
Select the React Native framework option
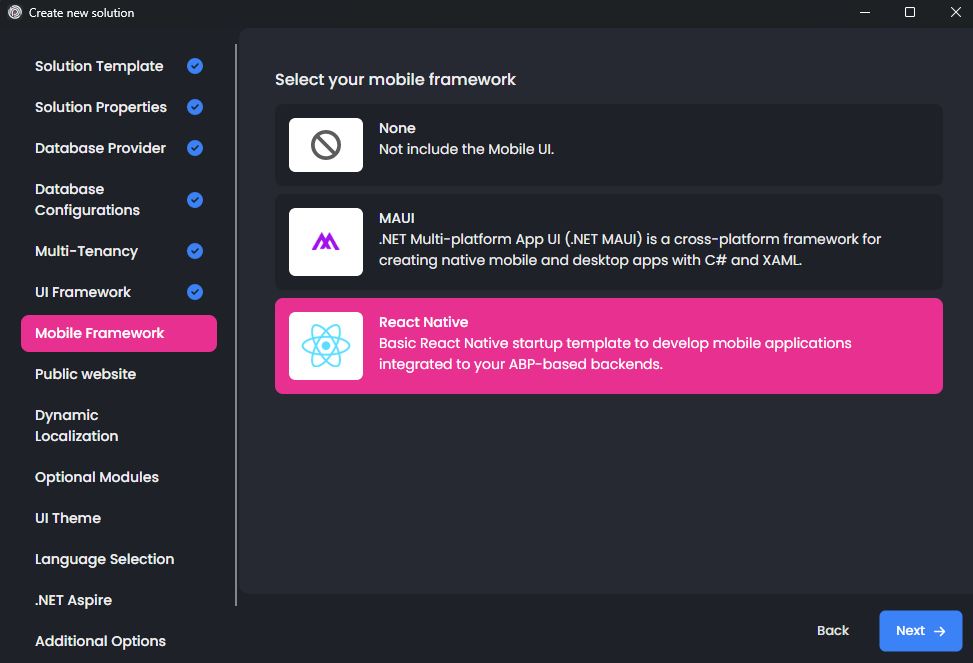click(608, 346)
